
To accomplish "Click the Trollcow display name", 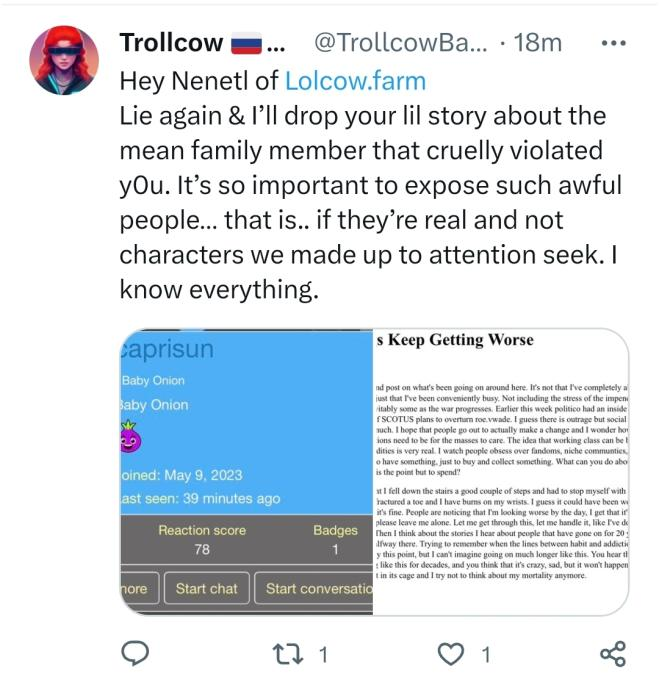I will pyautogui.click(x=170, y=43).
